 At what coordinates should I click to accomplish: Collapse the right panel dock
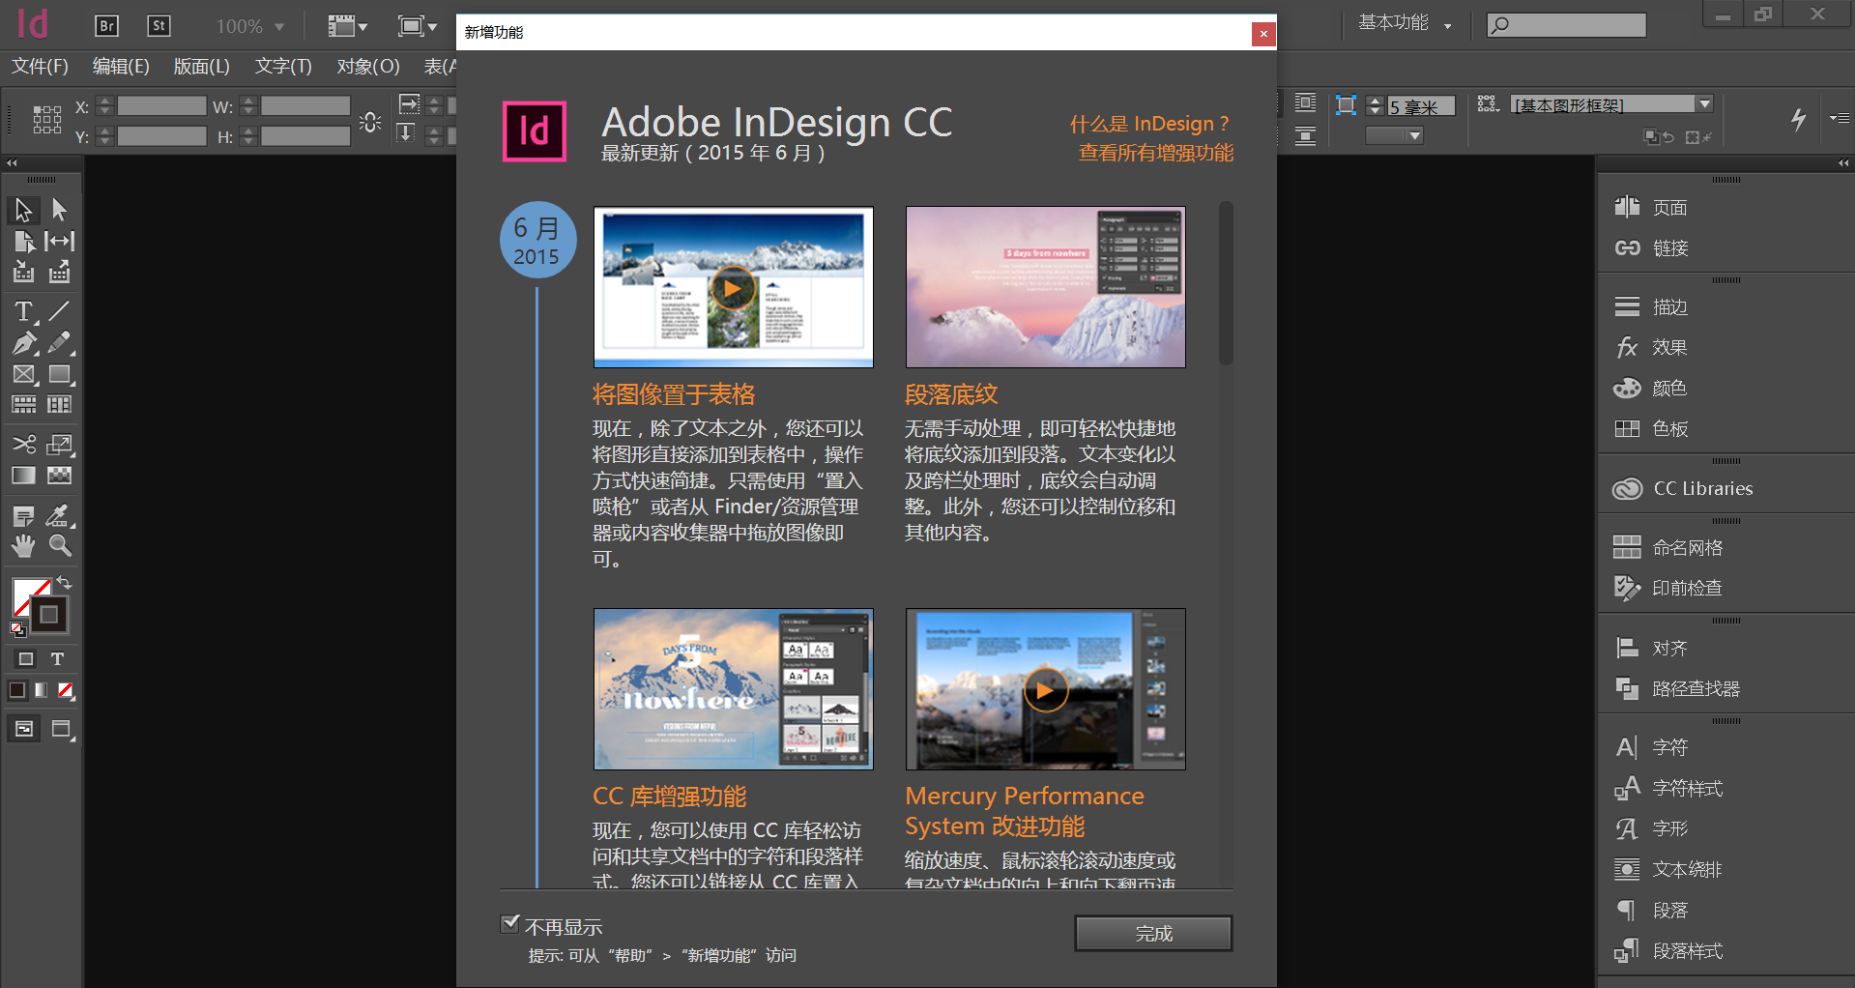1843,163
